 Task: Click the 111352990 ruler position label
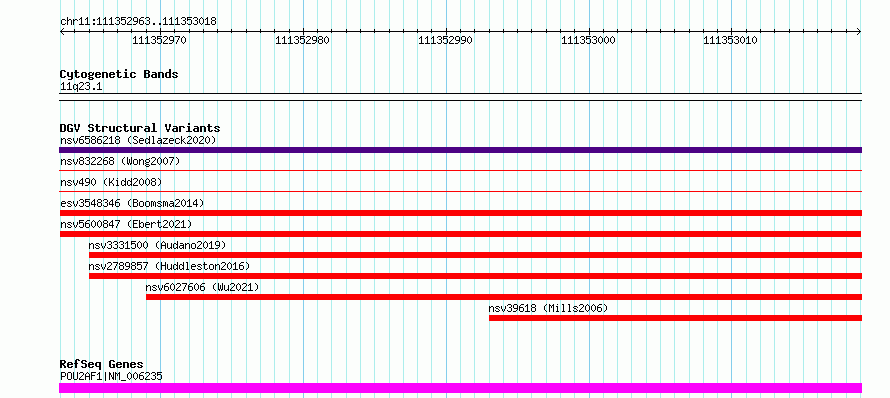[x=445, y=40]
